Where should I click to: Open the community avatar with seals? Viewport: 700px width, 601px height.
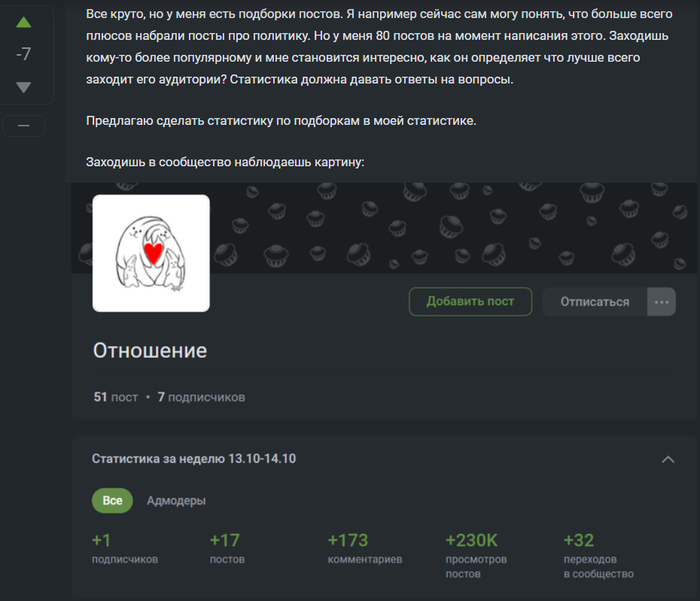[151, 253]
